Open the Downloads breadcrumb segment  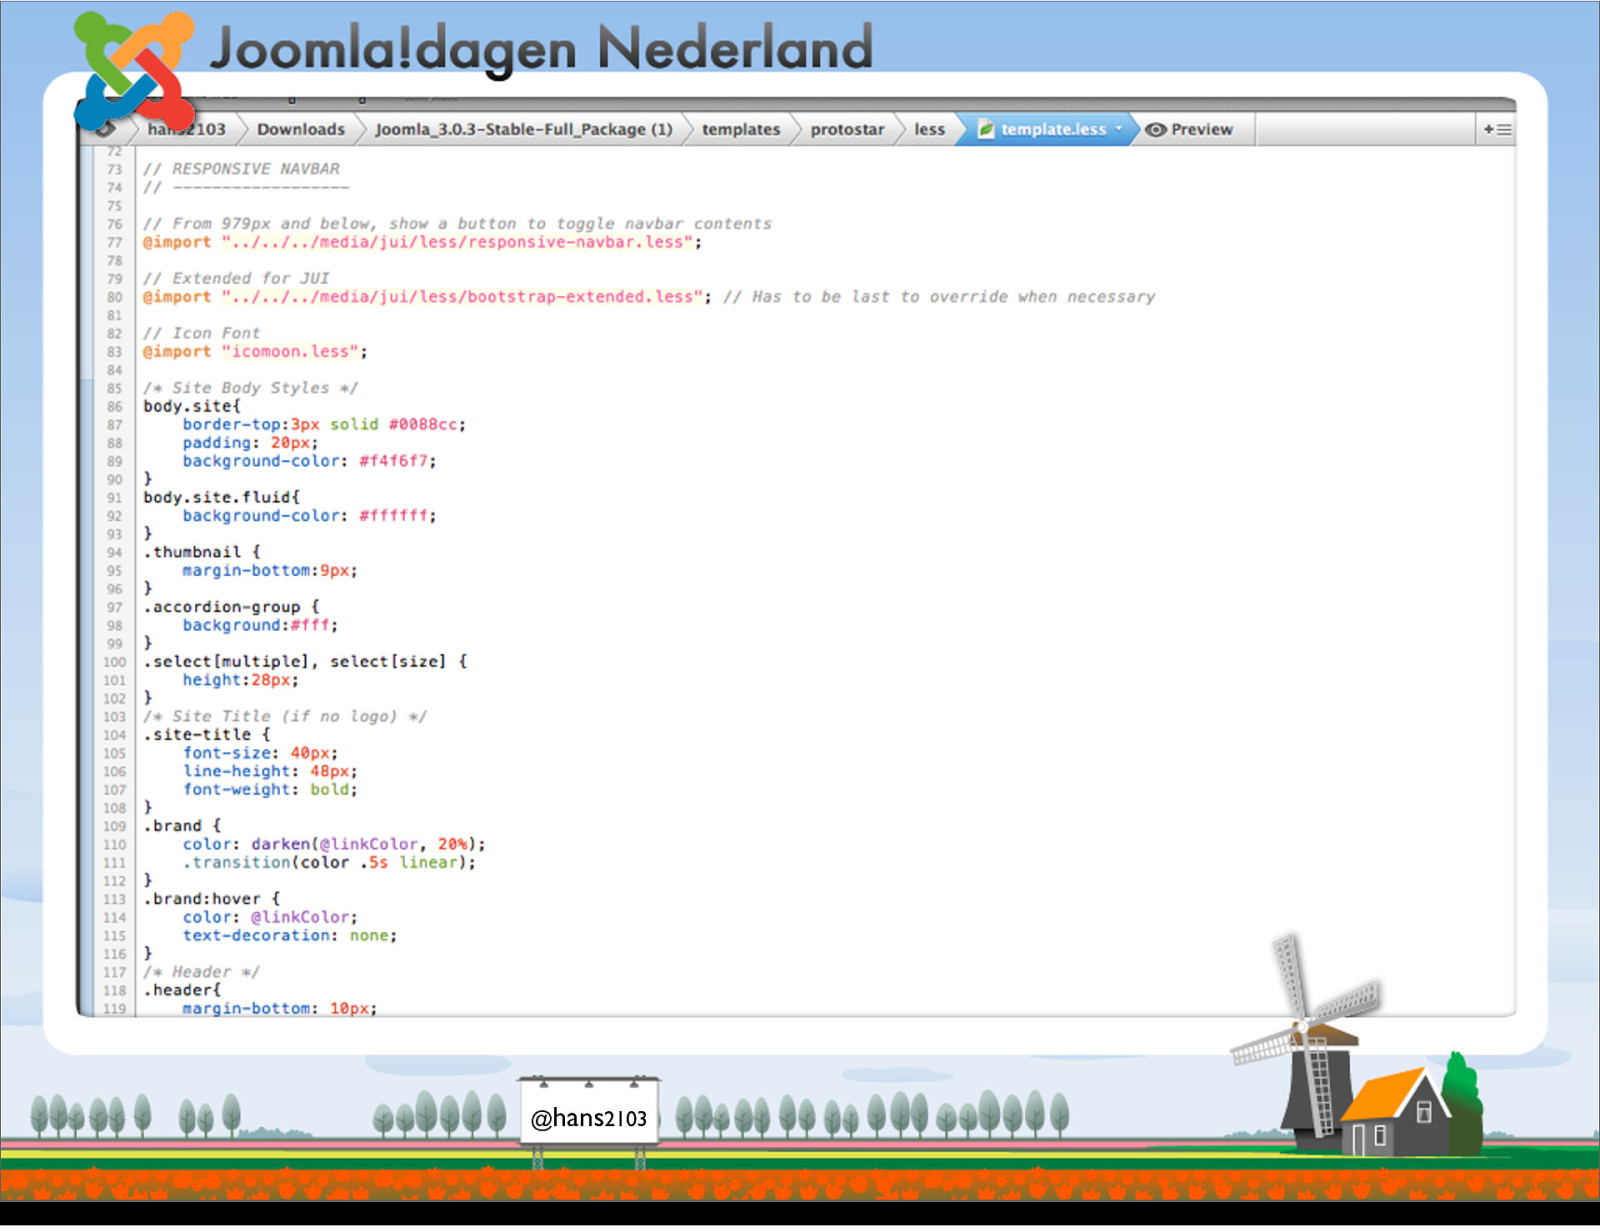point(300,130)
